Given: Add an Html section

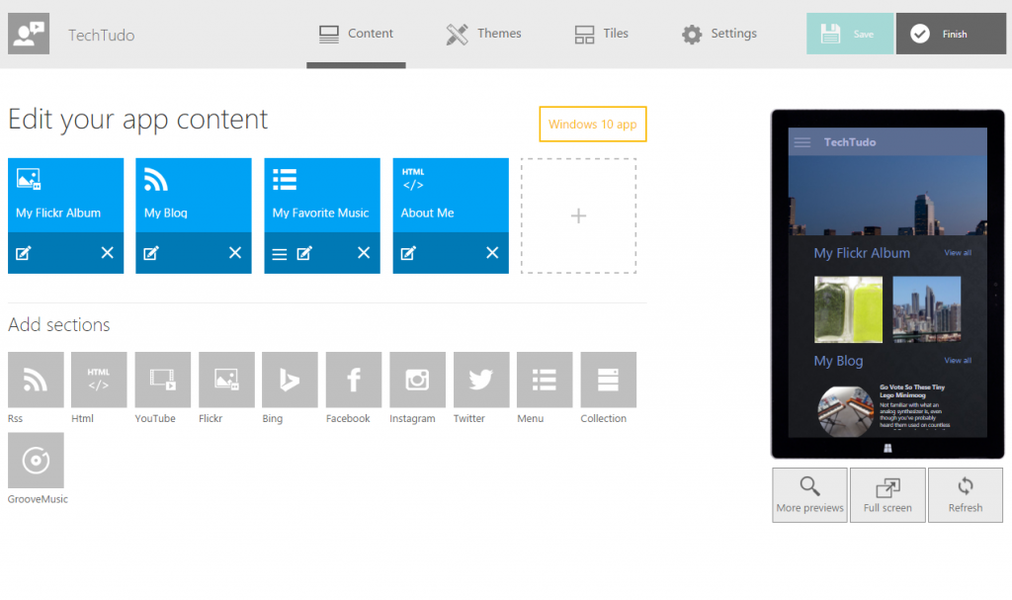Looking at the screenshot, I should (99, 379).
